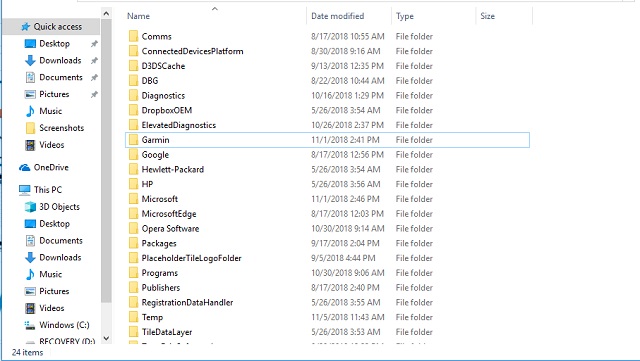Open Quick access in navigation pane

coord(51,27)
